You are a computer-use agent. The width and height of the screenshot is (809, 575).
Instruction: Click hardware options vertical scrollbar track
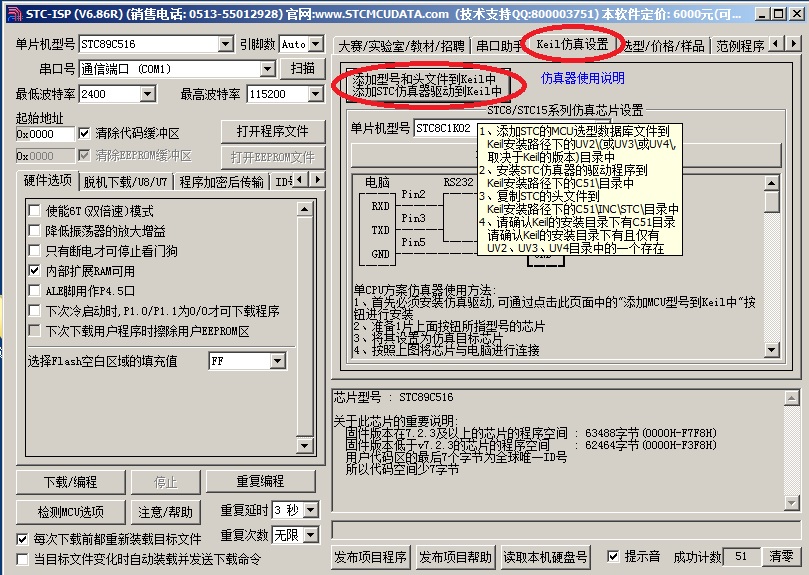point(304,327)
